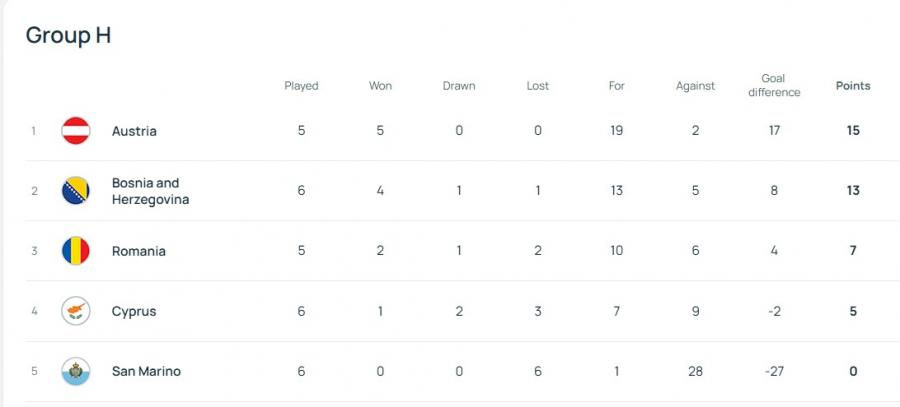Screen dimensions: 900x407
Task: Click the For goals column header
Action: click(x=617, y=86)
